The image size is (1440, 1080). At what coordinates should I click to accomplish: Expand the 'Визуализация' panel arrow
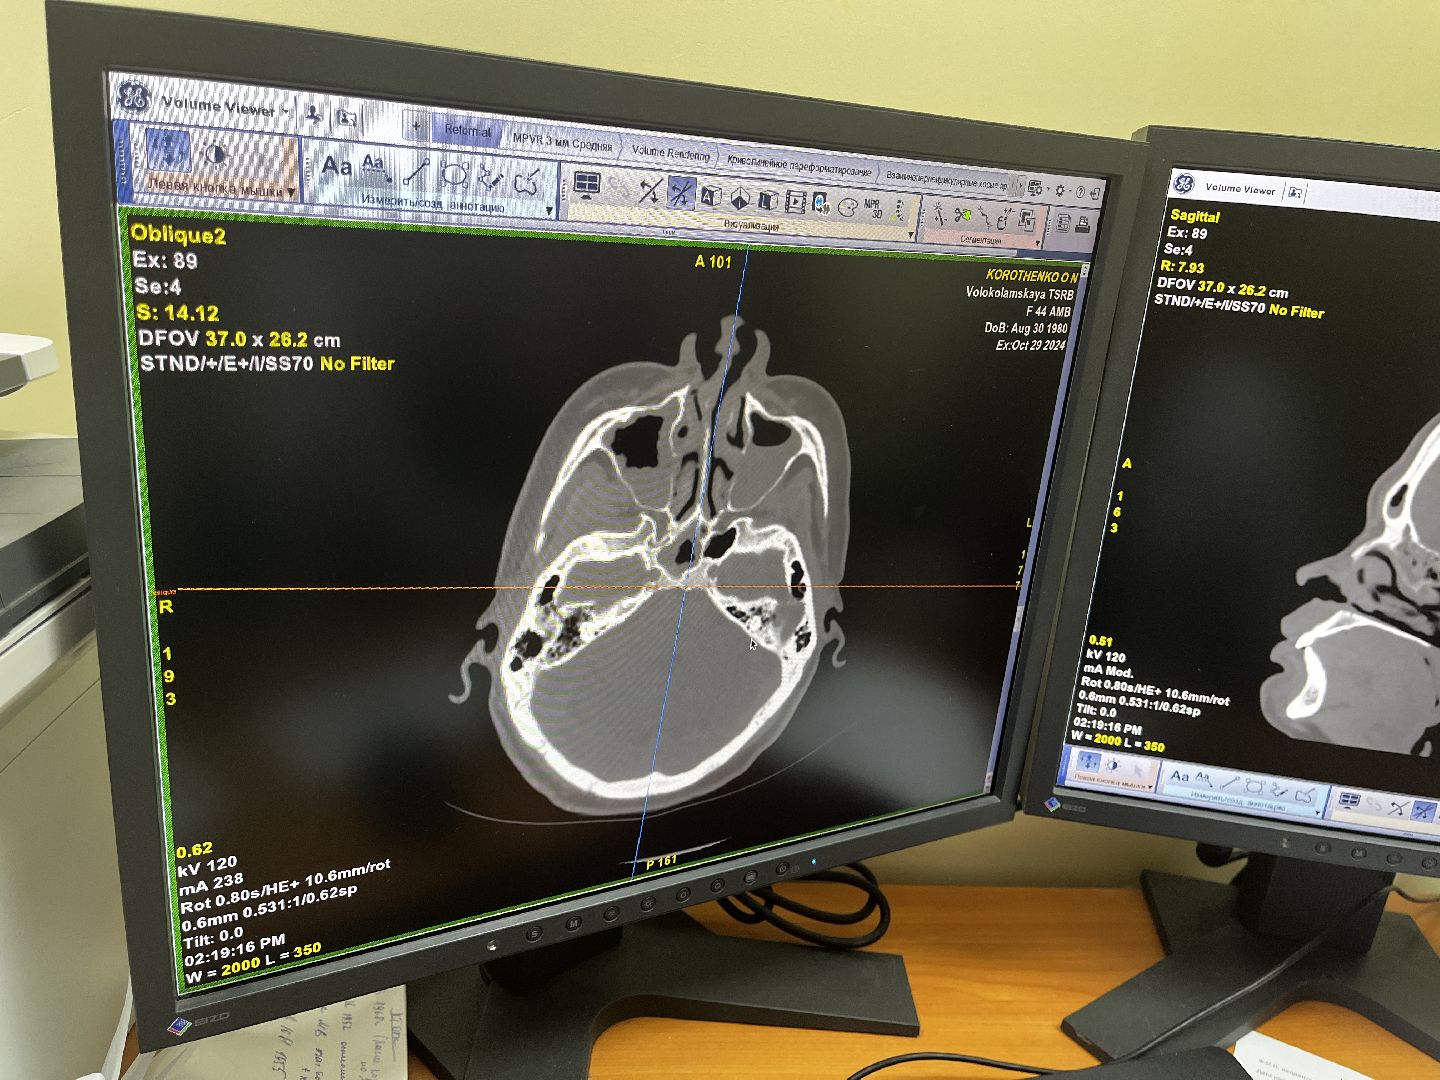pos(910,235)
